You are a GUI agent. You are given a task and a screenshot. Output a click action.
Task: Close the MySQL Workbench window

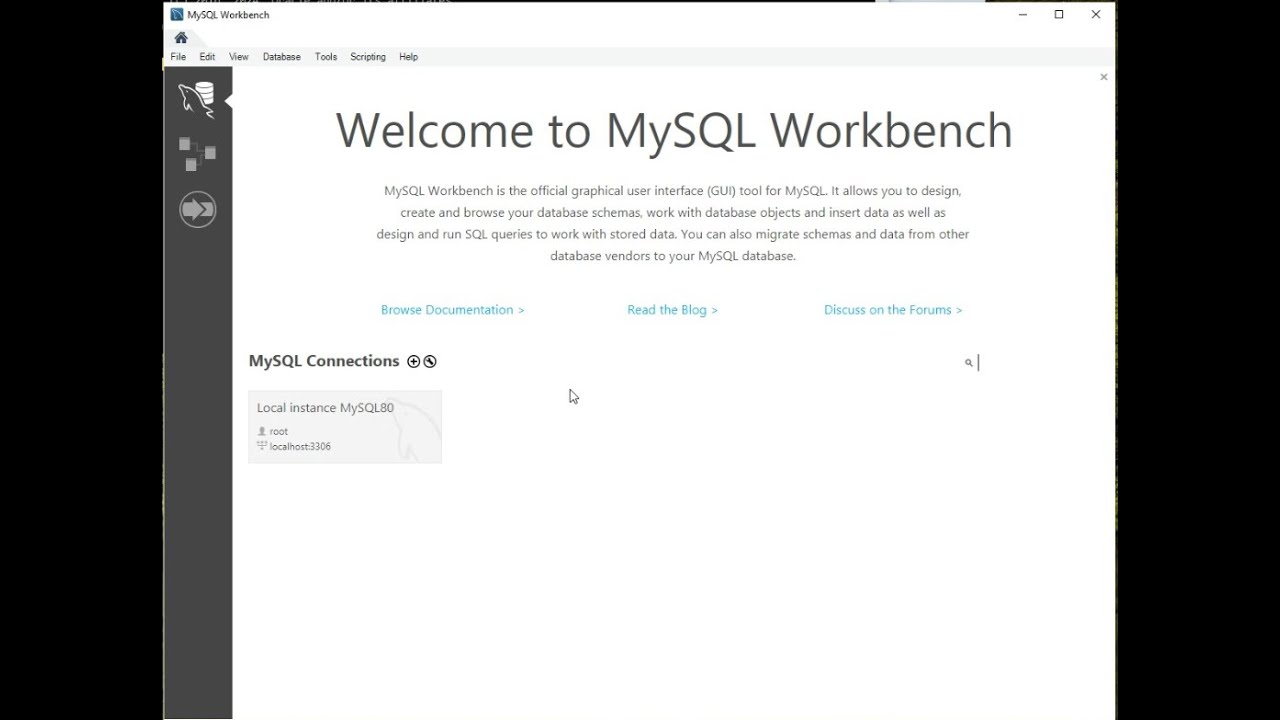1096,15
